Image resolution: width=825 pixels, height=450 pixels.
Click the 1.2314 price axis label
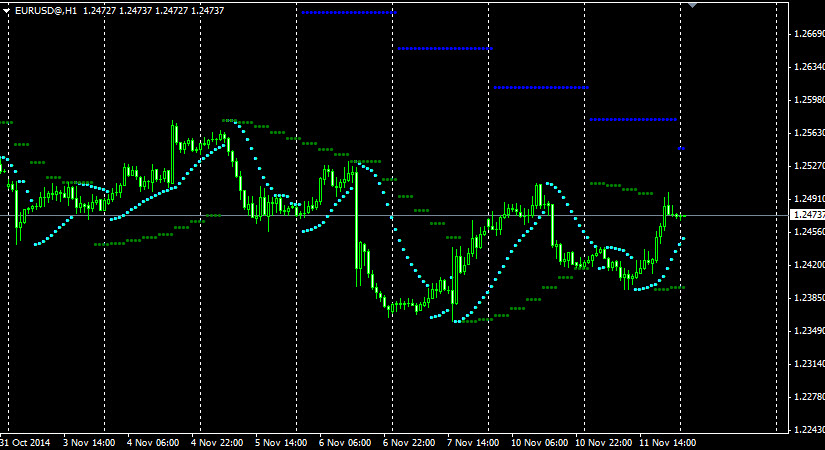click(809, 364)
